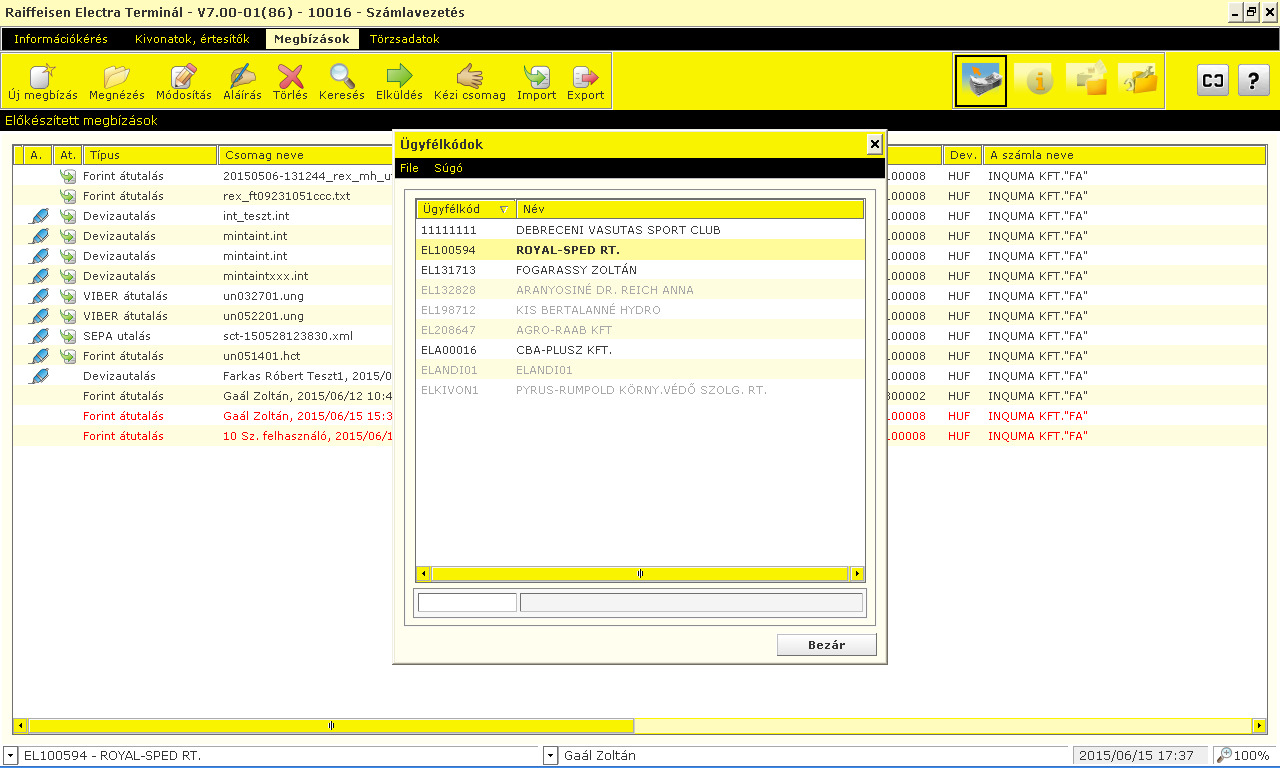
Task: Click the signature pen icon on int_teszt.int row
Action: (39, 216)
